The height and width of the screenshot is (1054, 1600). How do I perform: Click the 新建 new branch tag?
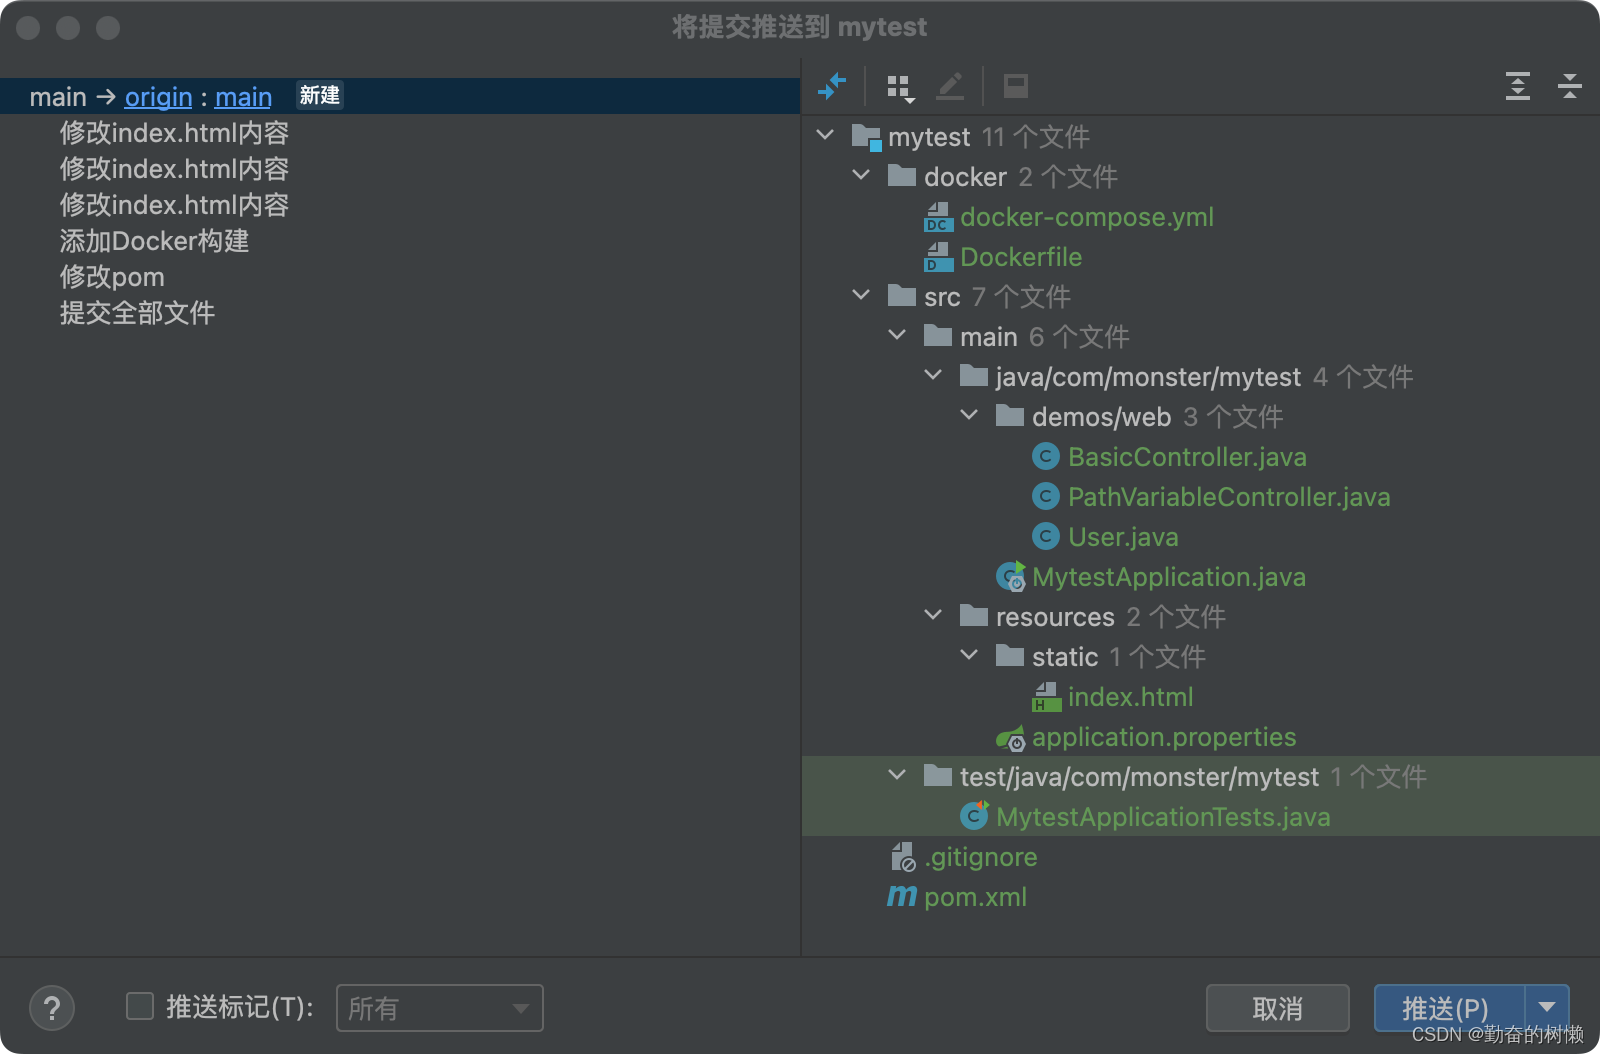tap(320, 95)
